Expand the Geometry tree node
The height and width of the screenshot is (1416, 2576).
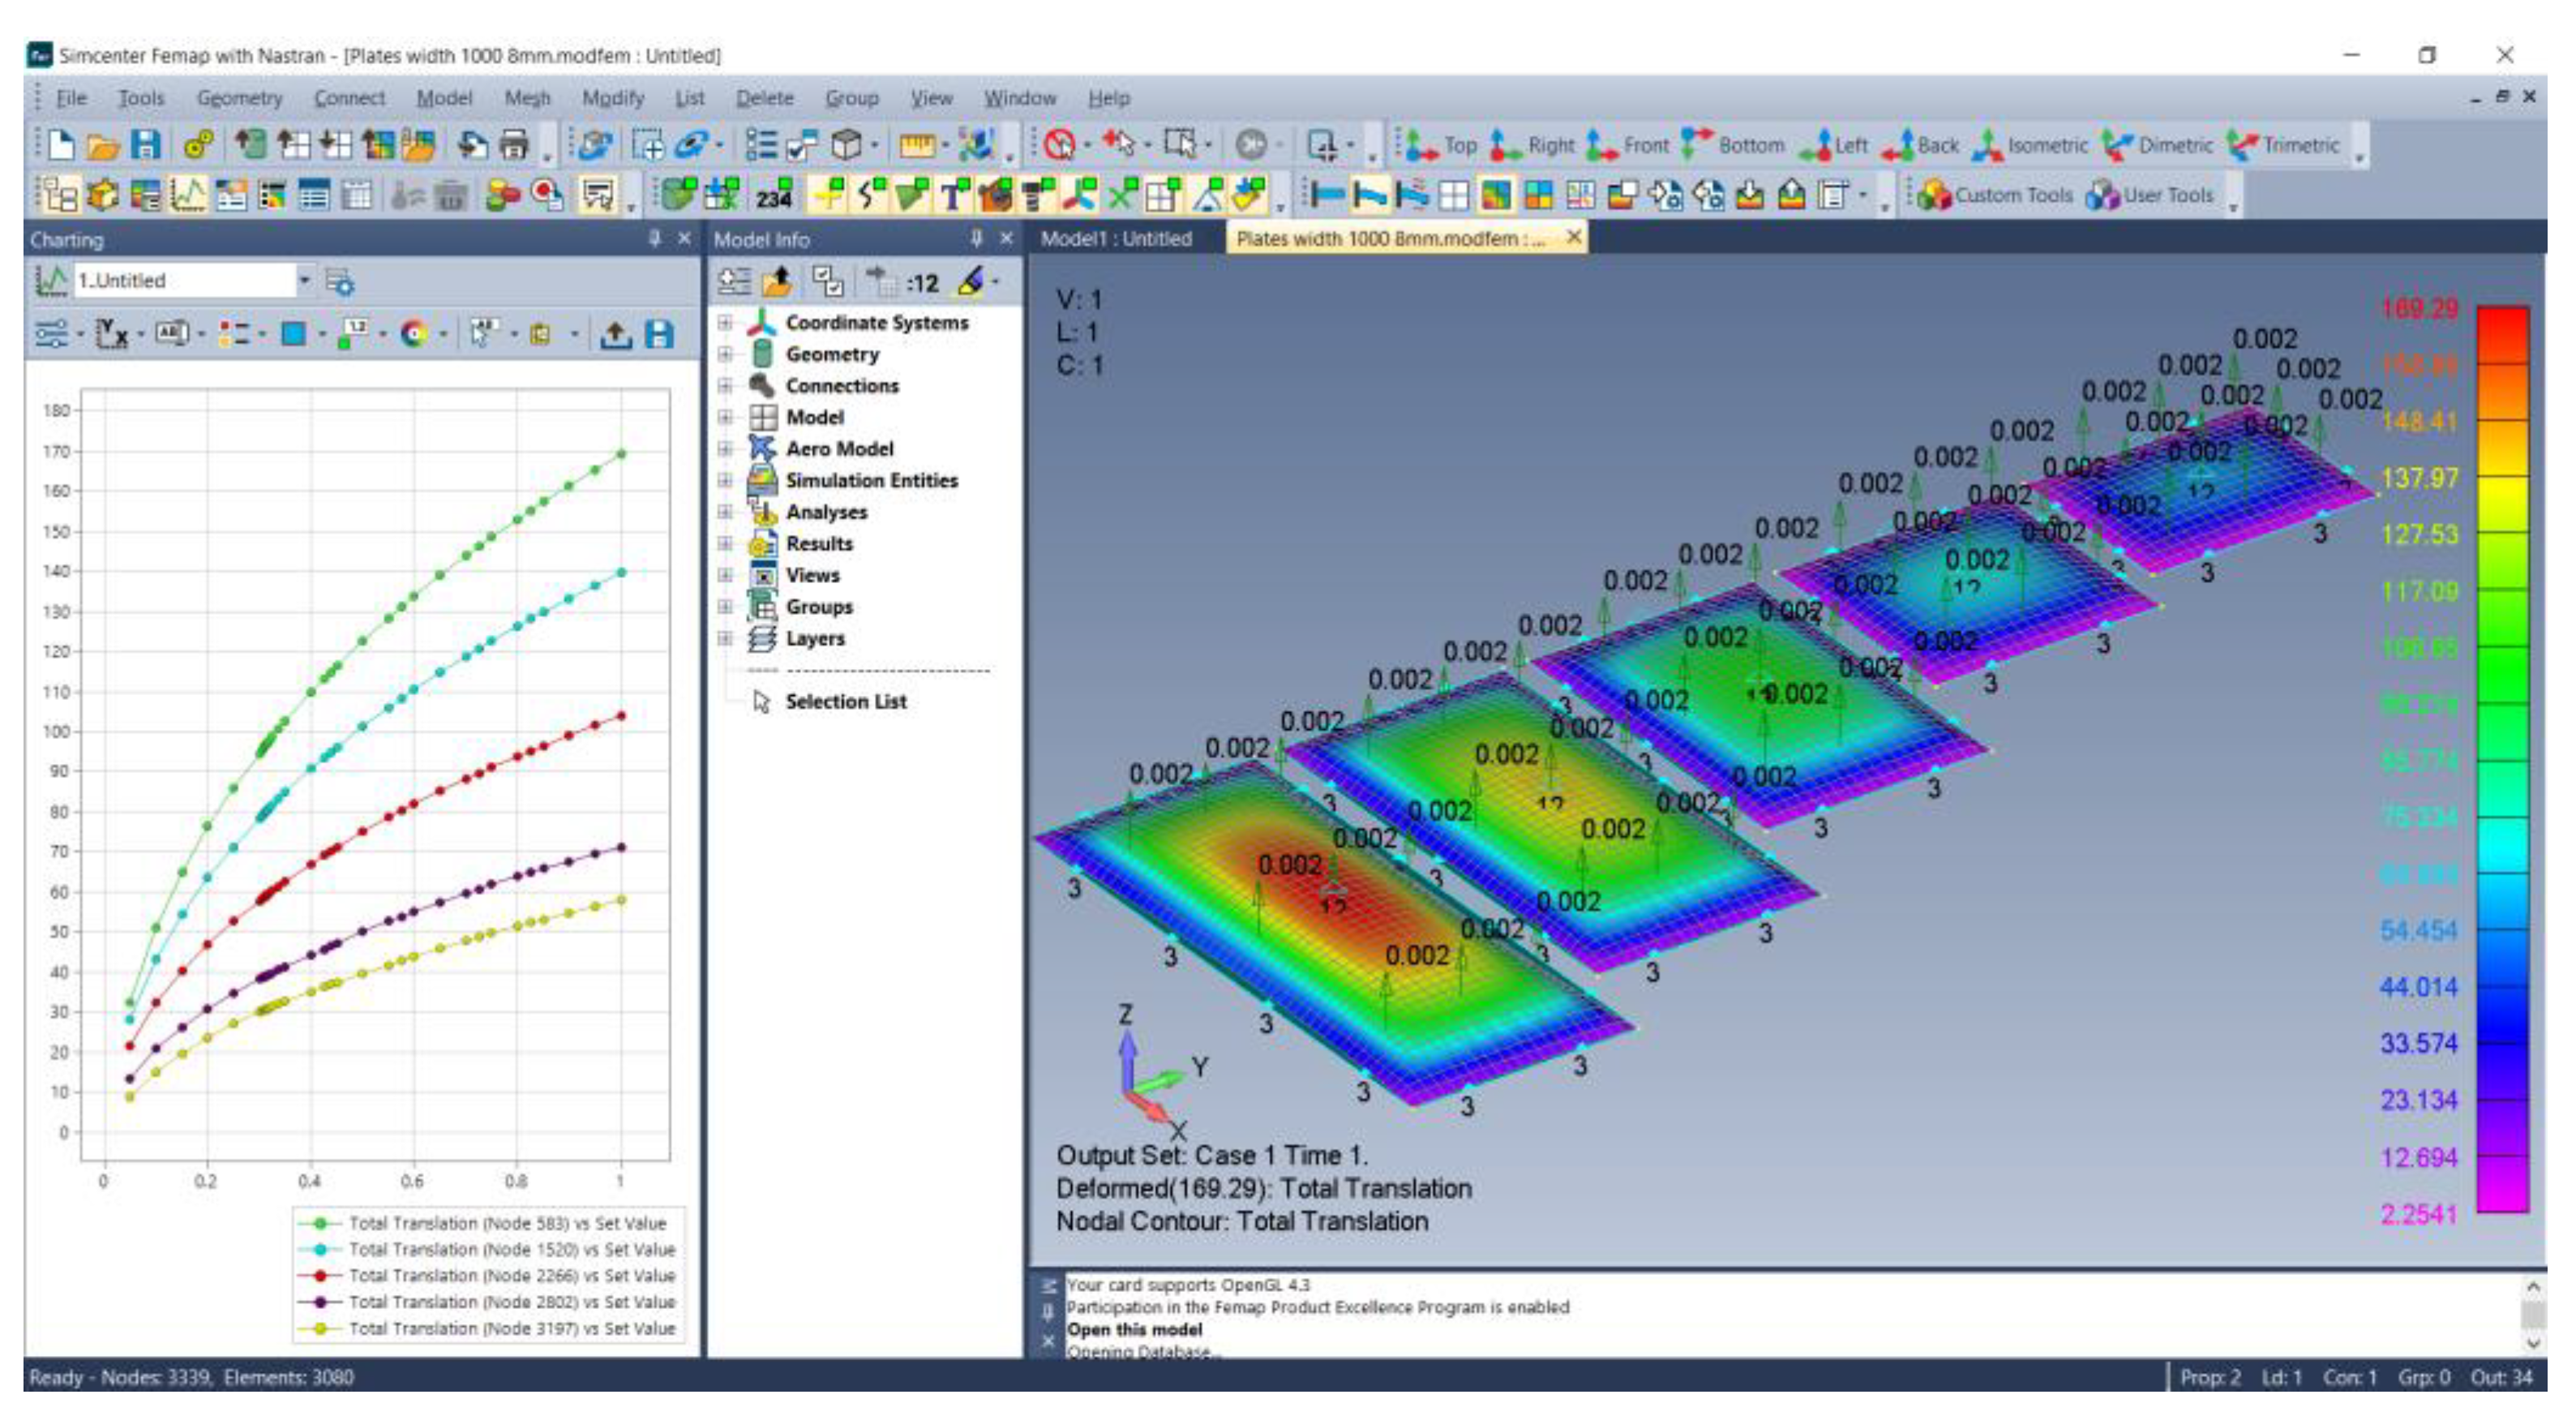[726, 354]
